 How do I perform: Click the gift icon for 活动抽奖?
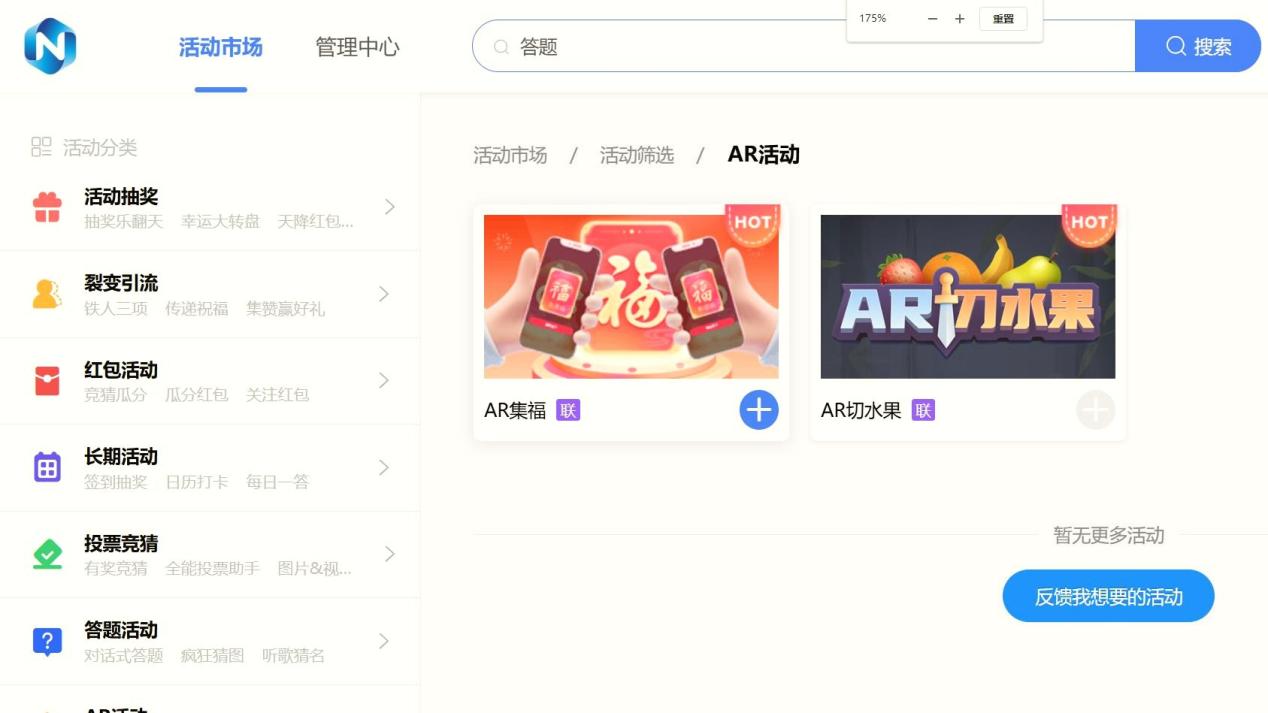click(x=47, y=207)
